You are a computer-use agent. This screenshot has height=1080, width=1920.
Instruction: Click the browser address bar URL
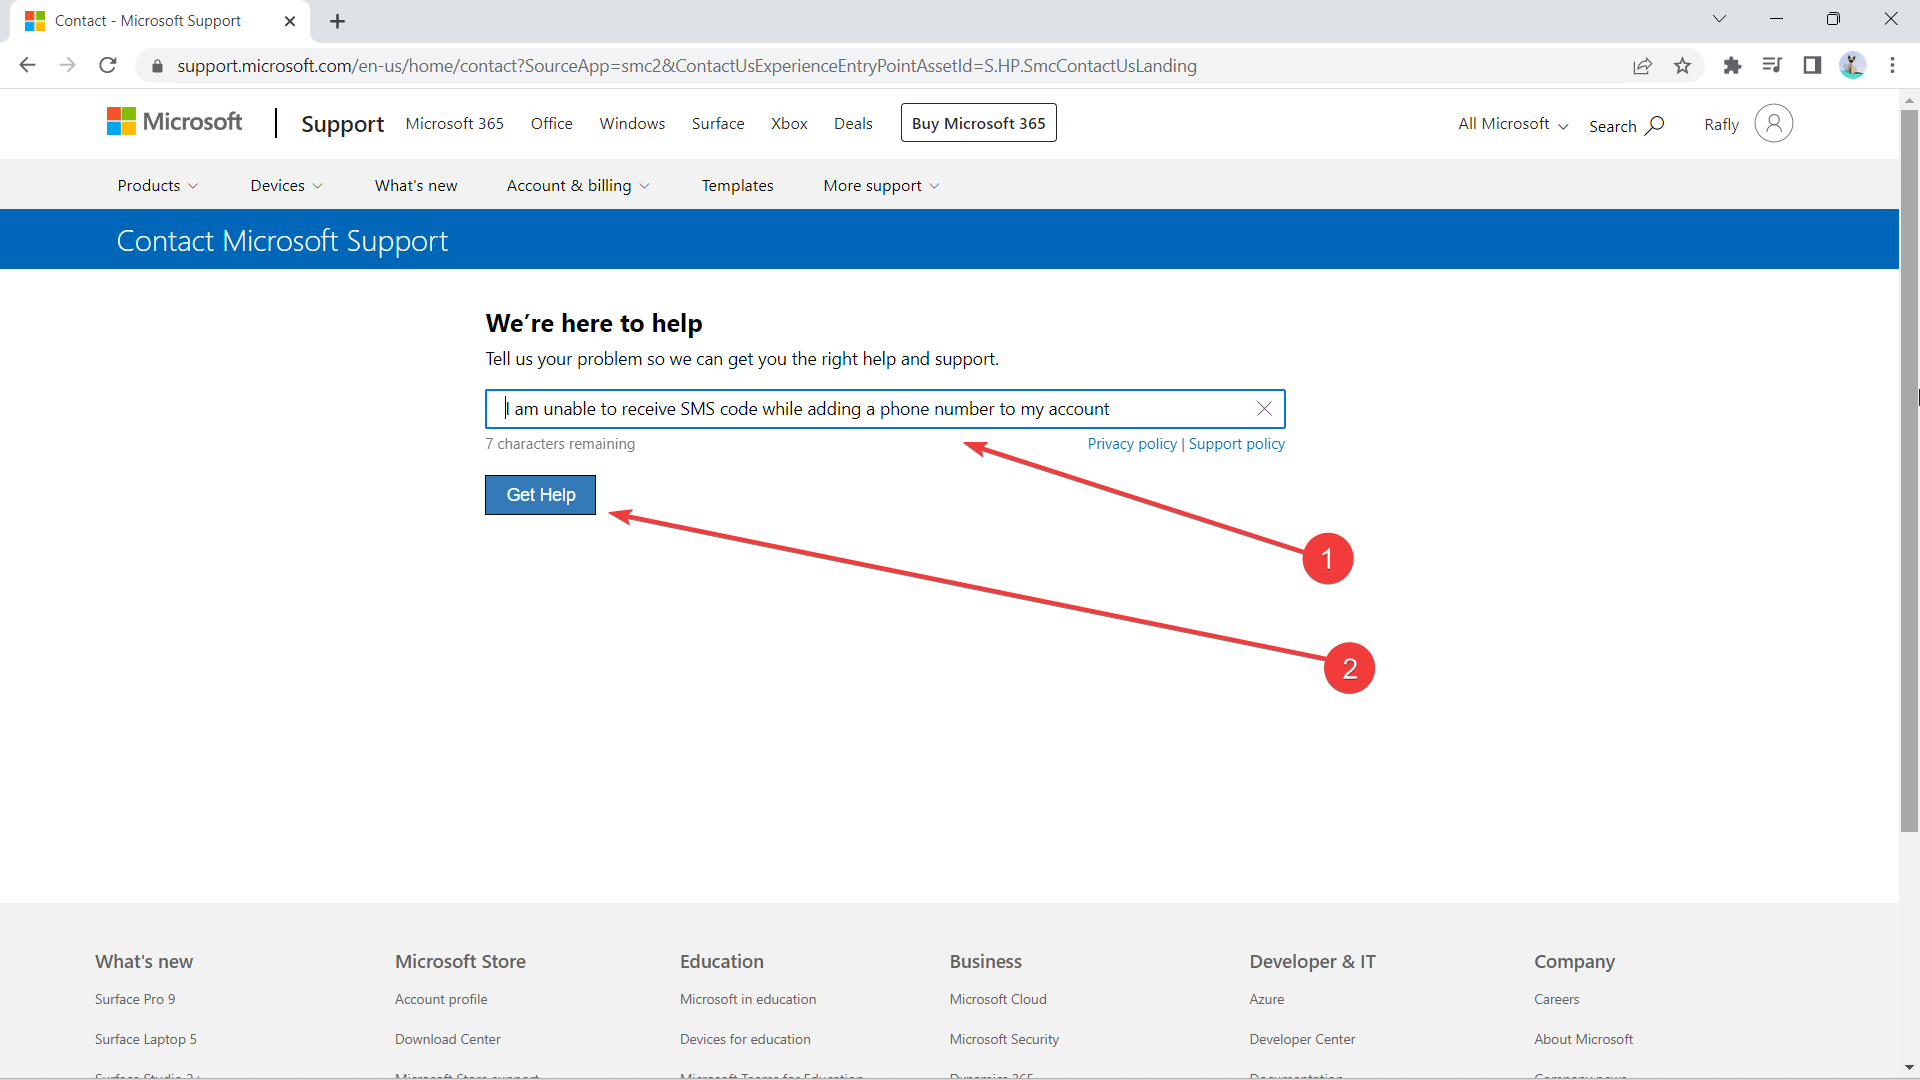(687, 66)
